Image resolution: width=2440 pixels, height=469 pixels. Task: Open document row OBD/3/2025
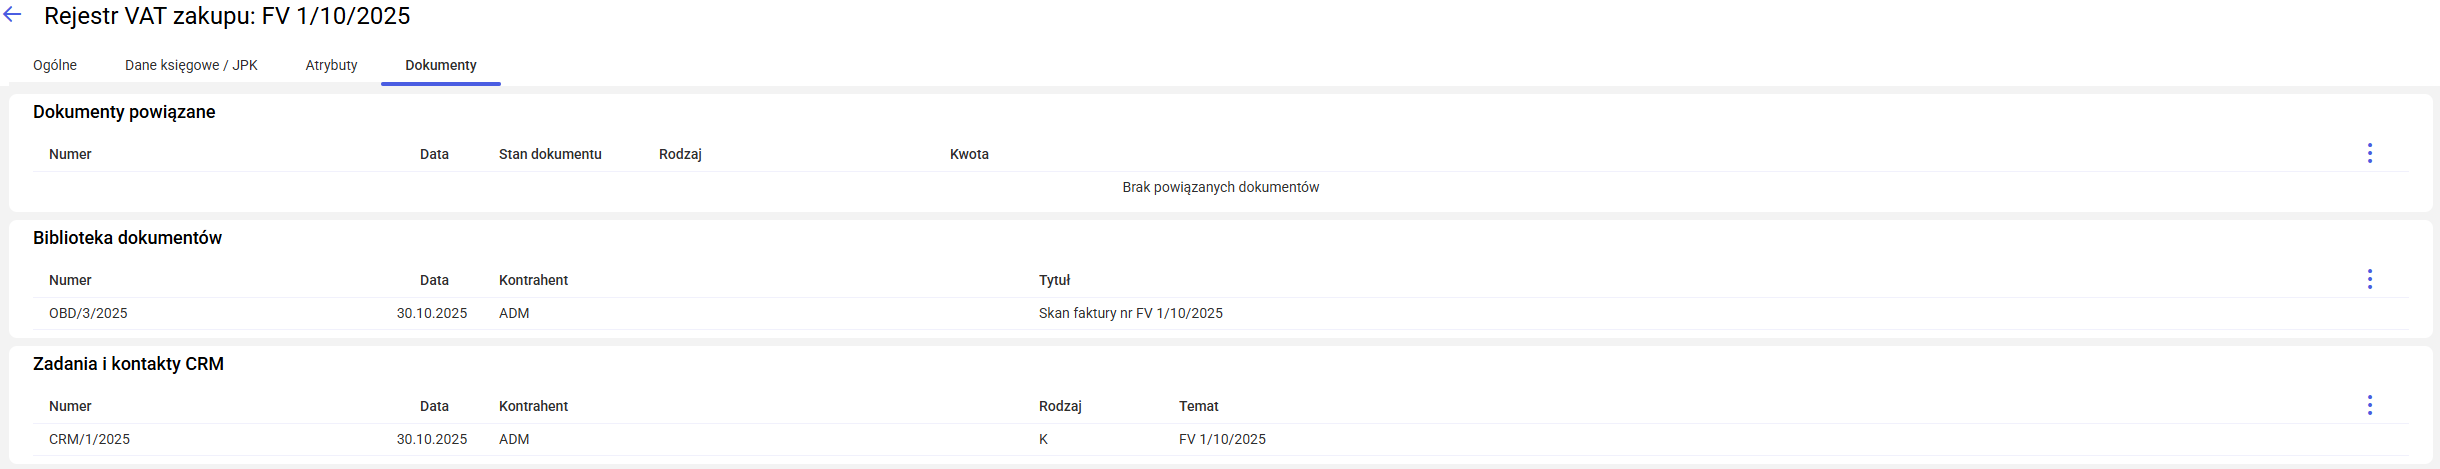click(88, 313)
